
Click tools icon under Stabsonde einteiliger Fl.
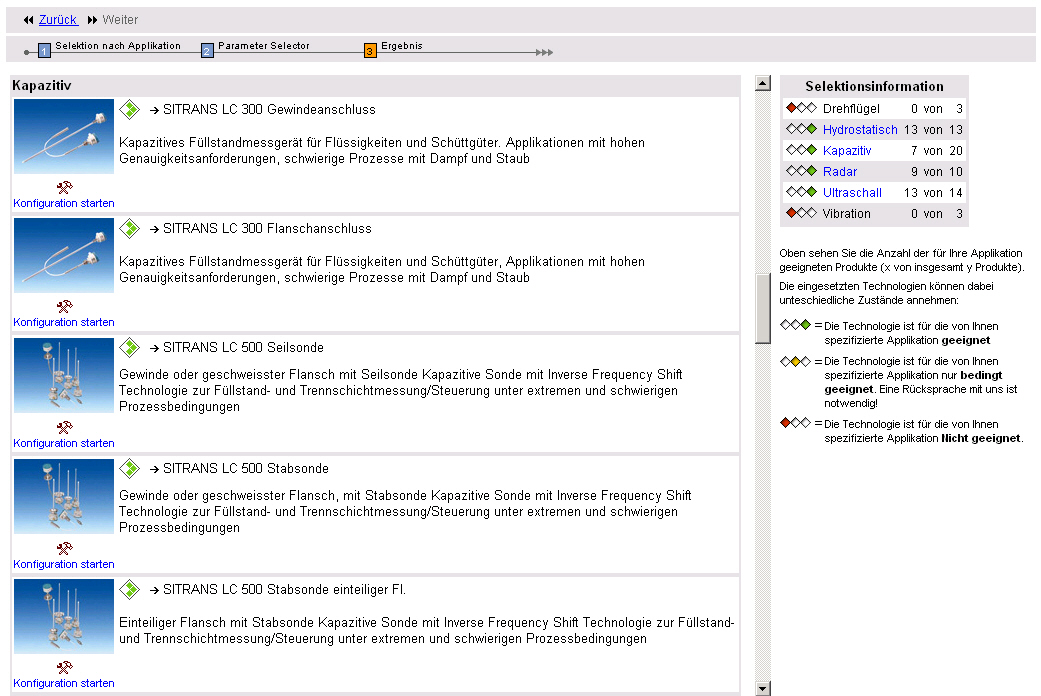coord(64,667)
